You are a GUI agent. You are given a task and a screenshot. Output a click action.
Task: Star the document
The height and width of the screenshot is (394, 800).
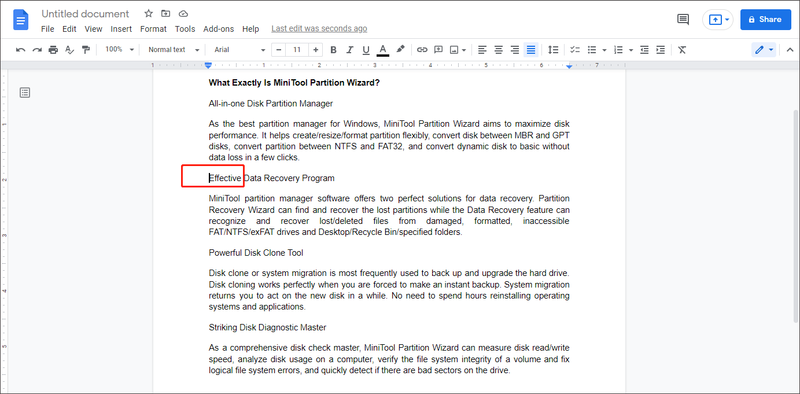pos(148,14)
